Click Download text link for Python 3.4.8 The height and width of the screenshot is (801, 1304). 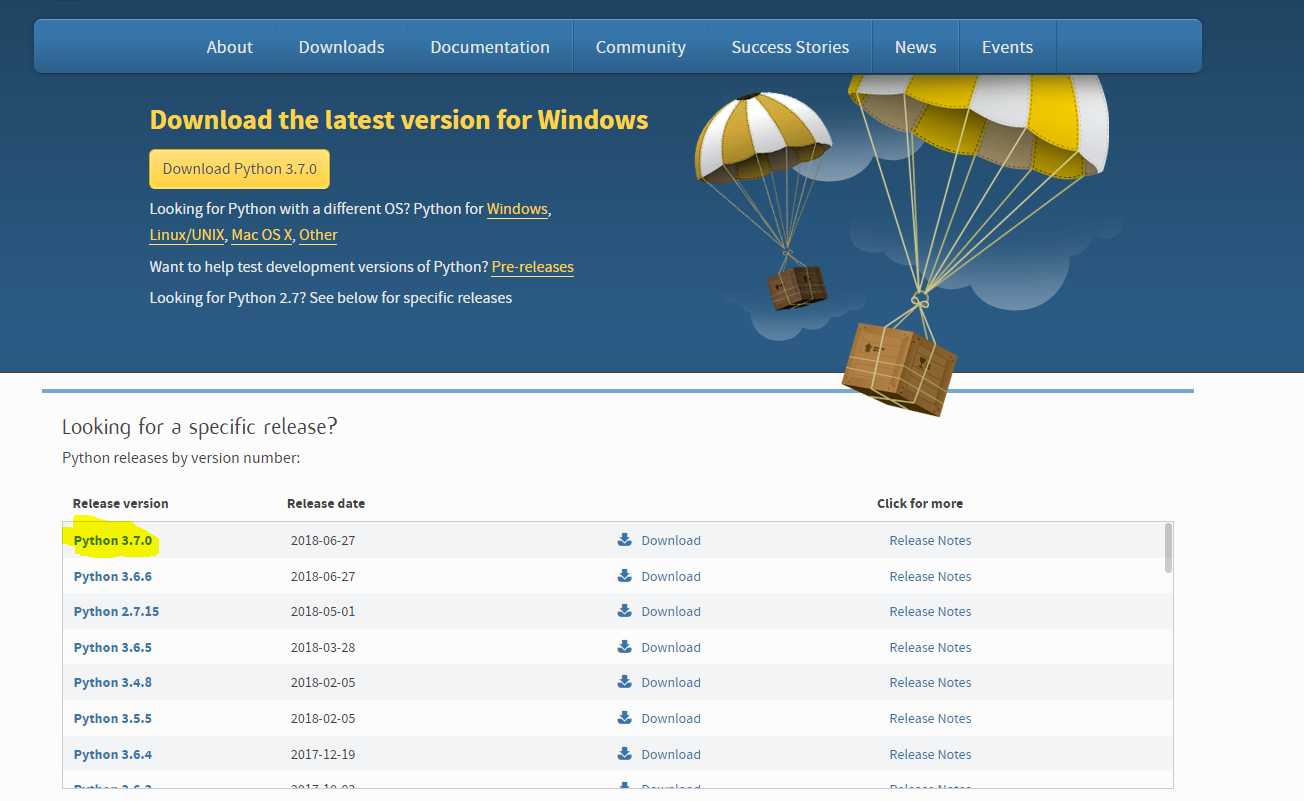click(x=671, y=682)
